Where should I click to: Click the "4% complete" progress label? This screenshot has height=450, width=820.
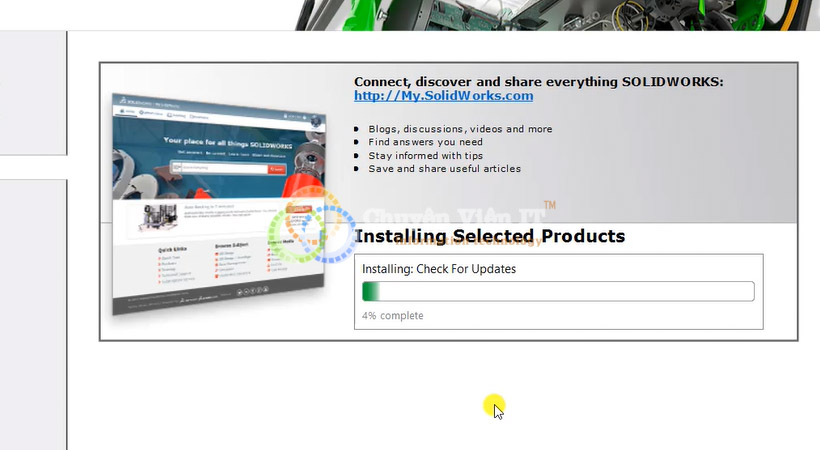click(x=392, y=316)
